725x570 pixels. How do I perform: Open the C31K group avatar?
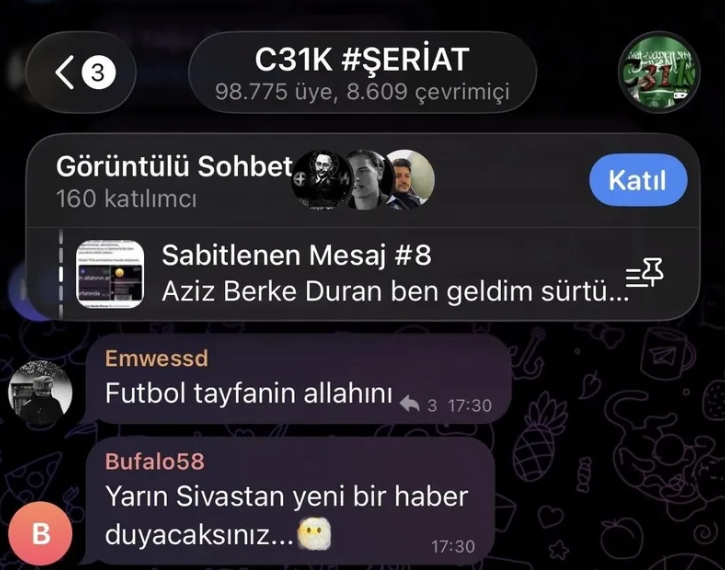point(659,72)
